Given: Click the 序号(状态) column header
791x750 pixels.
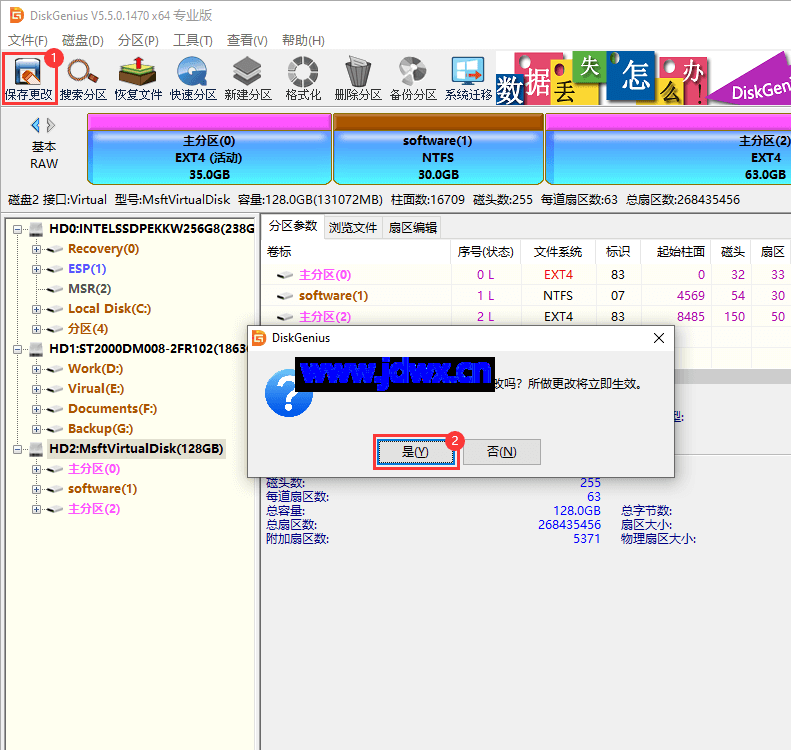Looking at the screenshot, I should [485, 252].
